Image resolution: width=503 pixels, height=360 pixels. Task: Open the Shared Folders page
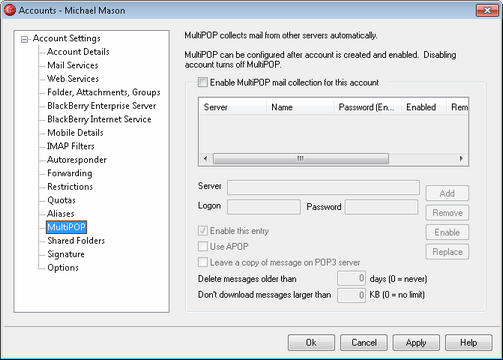76,240
